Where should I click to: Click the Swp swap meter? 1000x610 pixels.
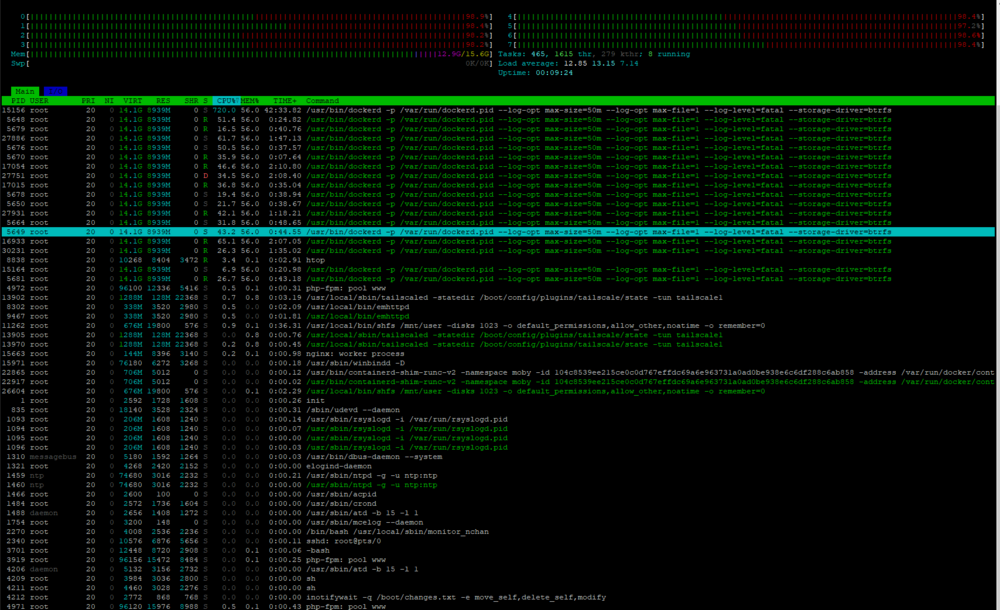pos(252,64)
